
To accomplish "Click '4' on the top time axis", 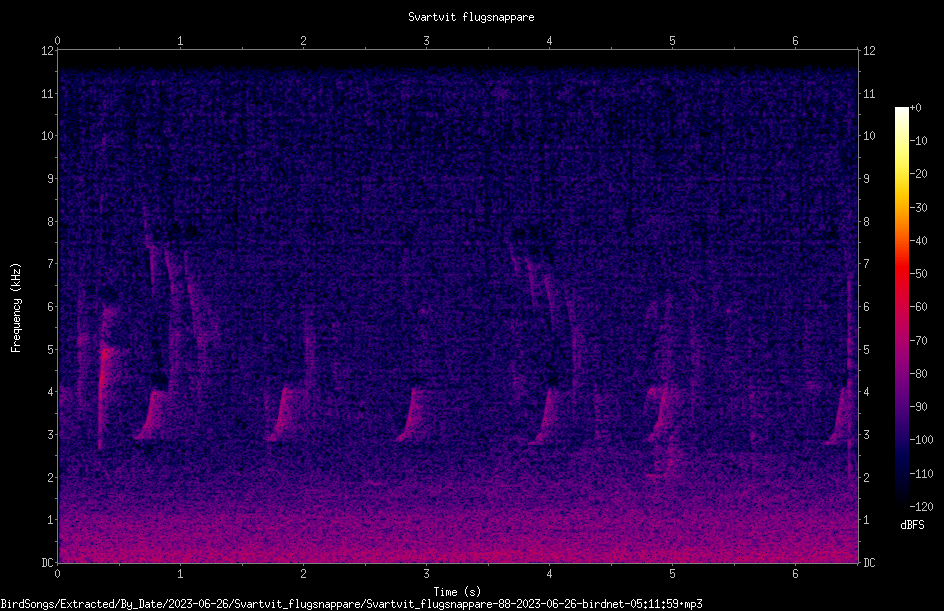I will pyautogui.click(x=549, y=41).
